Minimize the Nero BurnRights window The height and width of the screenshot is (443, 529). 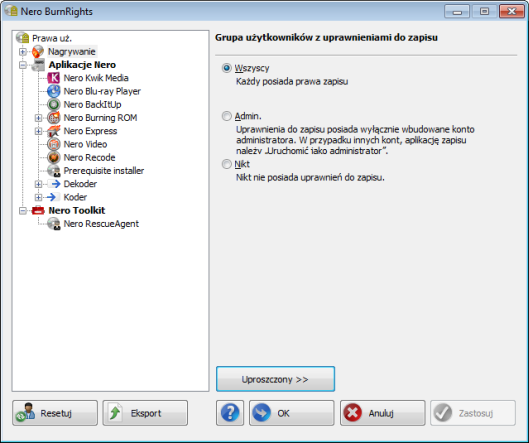coord(457,11)
